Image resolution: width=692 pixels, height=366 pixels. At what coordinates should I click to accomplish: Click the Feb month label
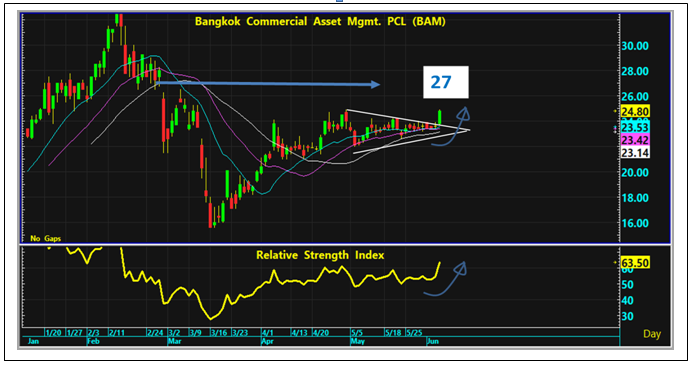pos(93,341)
